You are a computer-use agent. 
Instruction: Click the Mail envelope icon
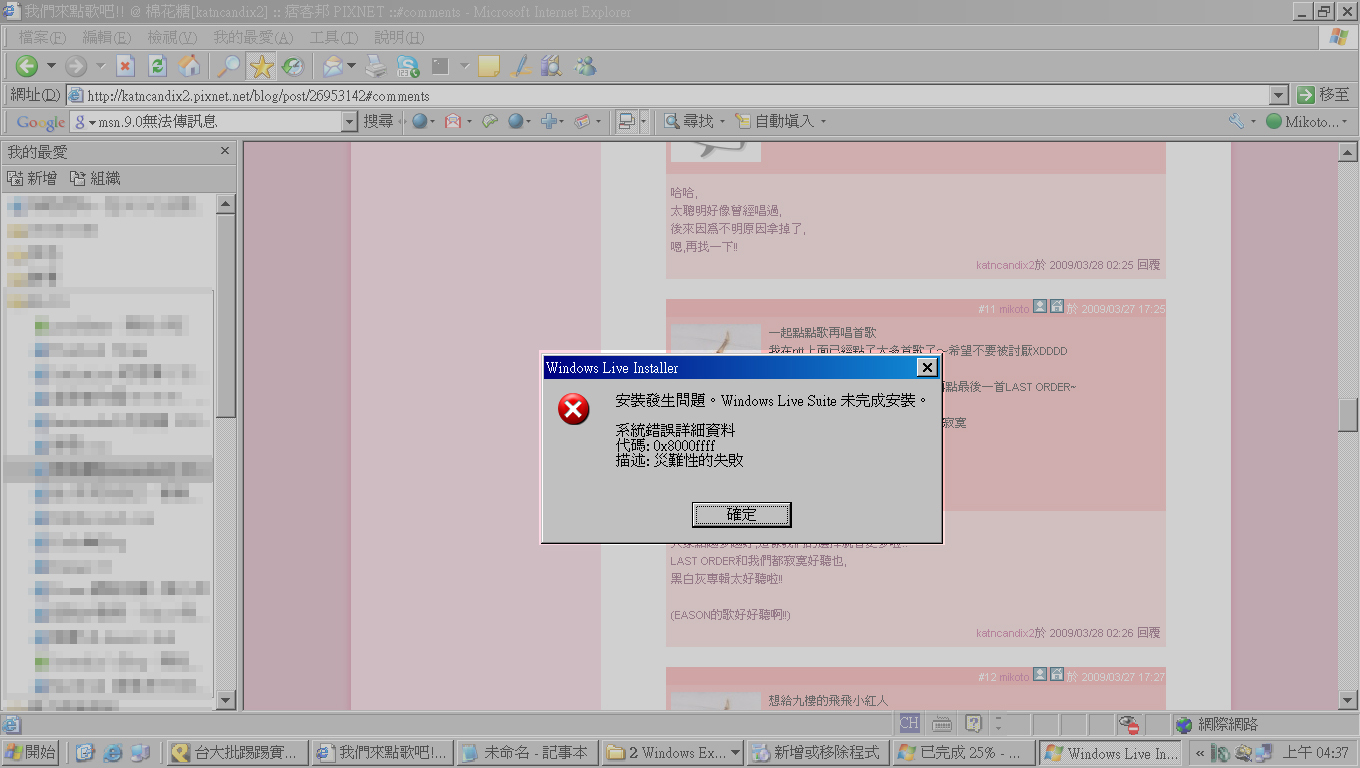pos(333,66)
